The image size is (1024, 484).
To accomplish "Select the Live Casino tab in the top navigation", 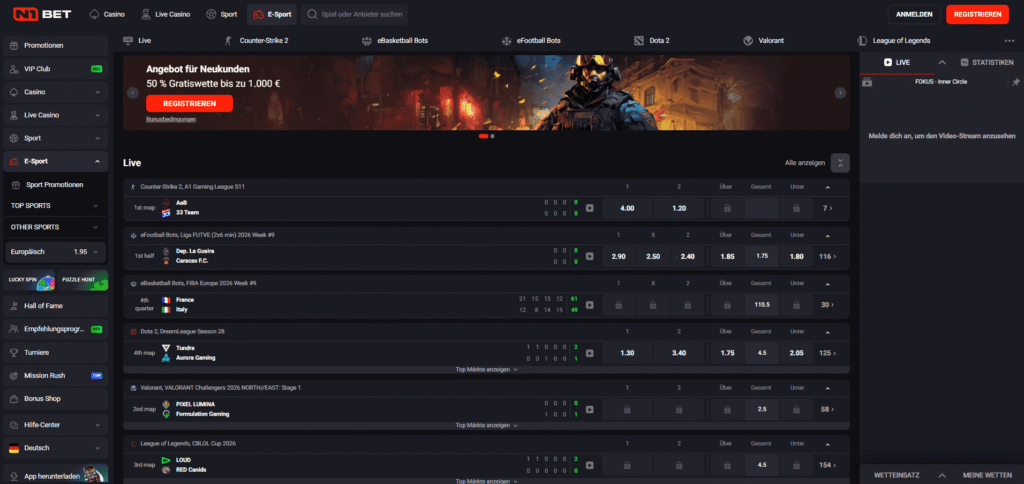I will click(166, 14).
